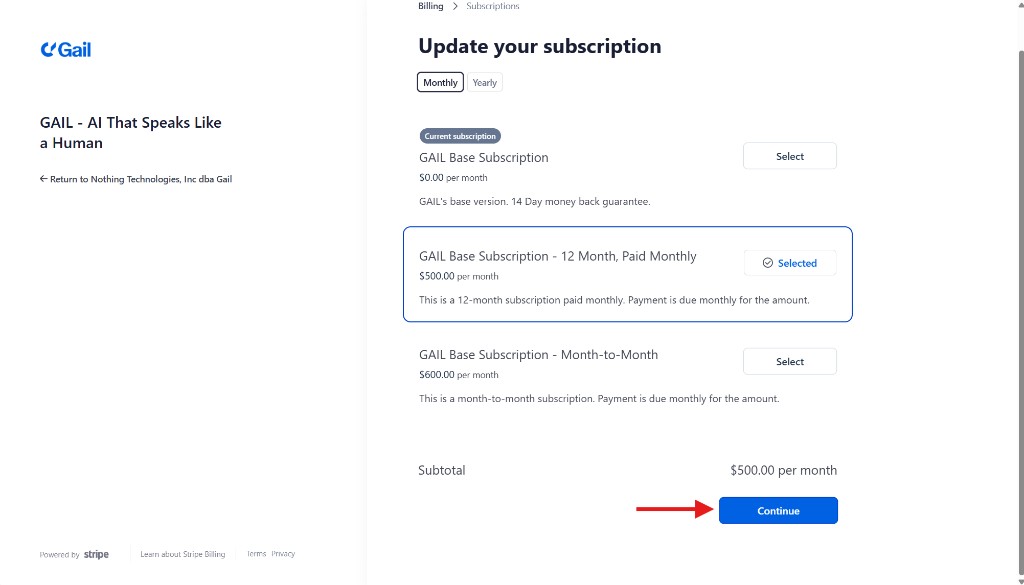
Task: Open the Subscriptions breadcrumb item
Action: [492, 5]
